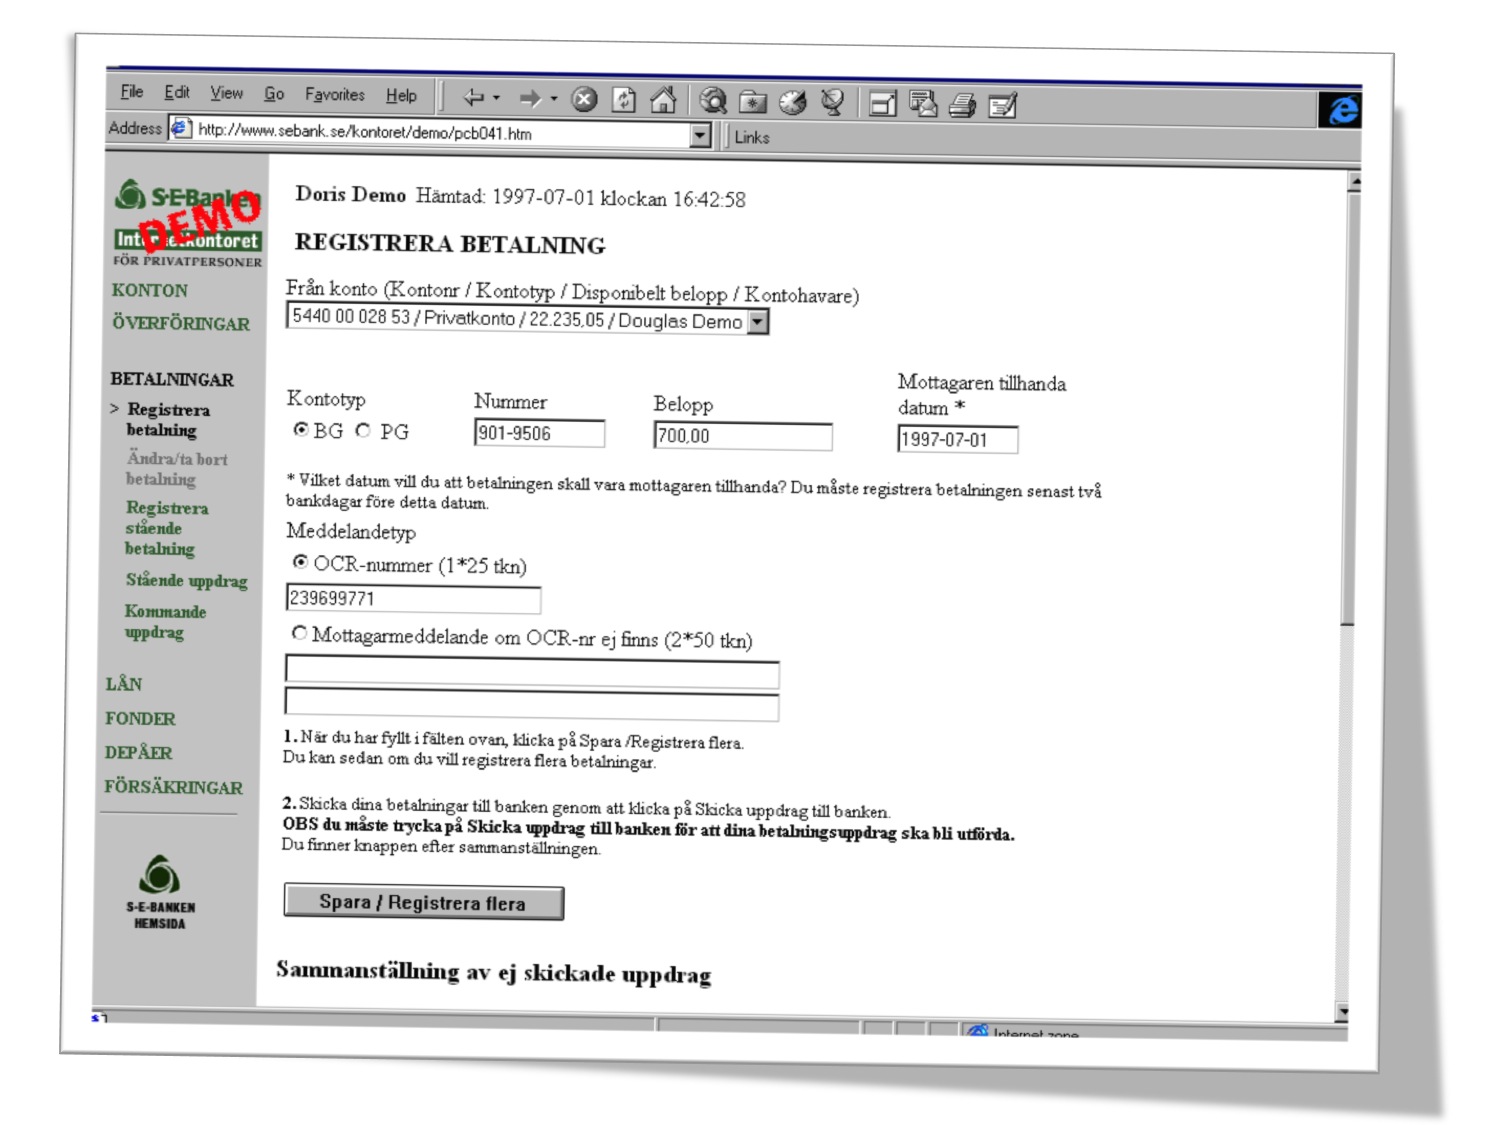Refresh the page with the Refresh icon
Screen dimensions: 1500x1125
pyautogui.click(x=624, y=99)
